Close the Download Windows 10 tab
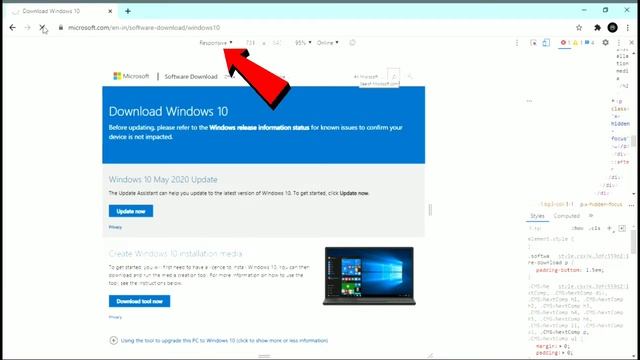The width and height of the screenshot is (640, 360). pyautogui.click(x=110, y=11)
